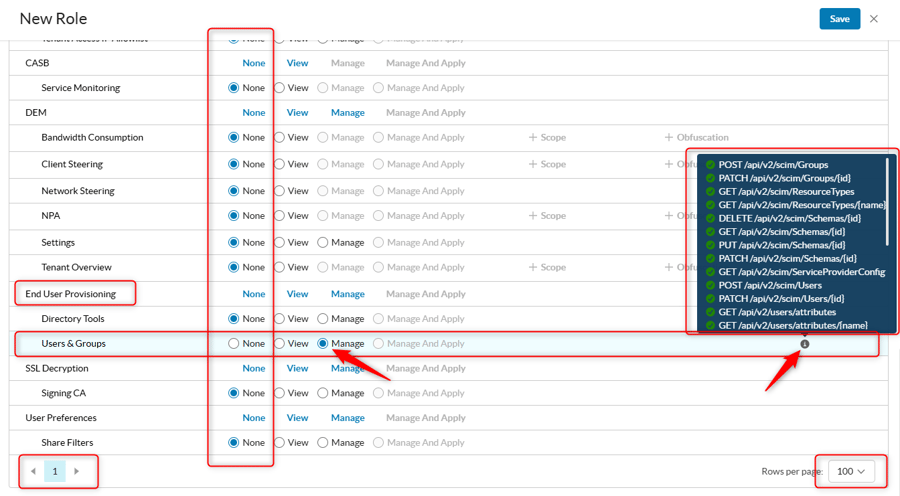Close the New Role dialog with X

[873, 19]
